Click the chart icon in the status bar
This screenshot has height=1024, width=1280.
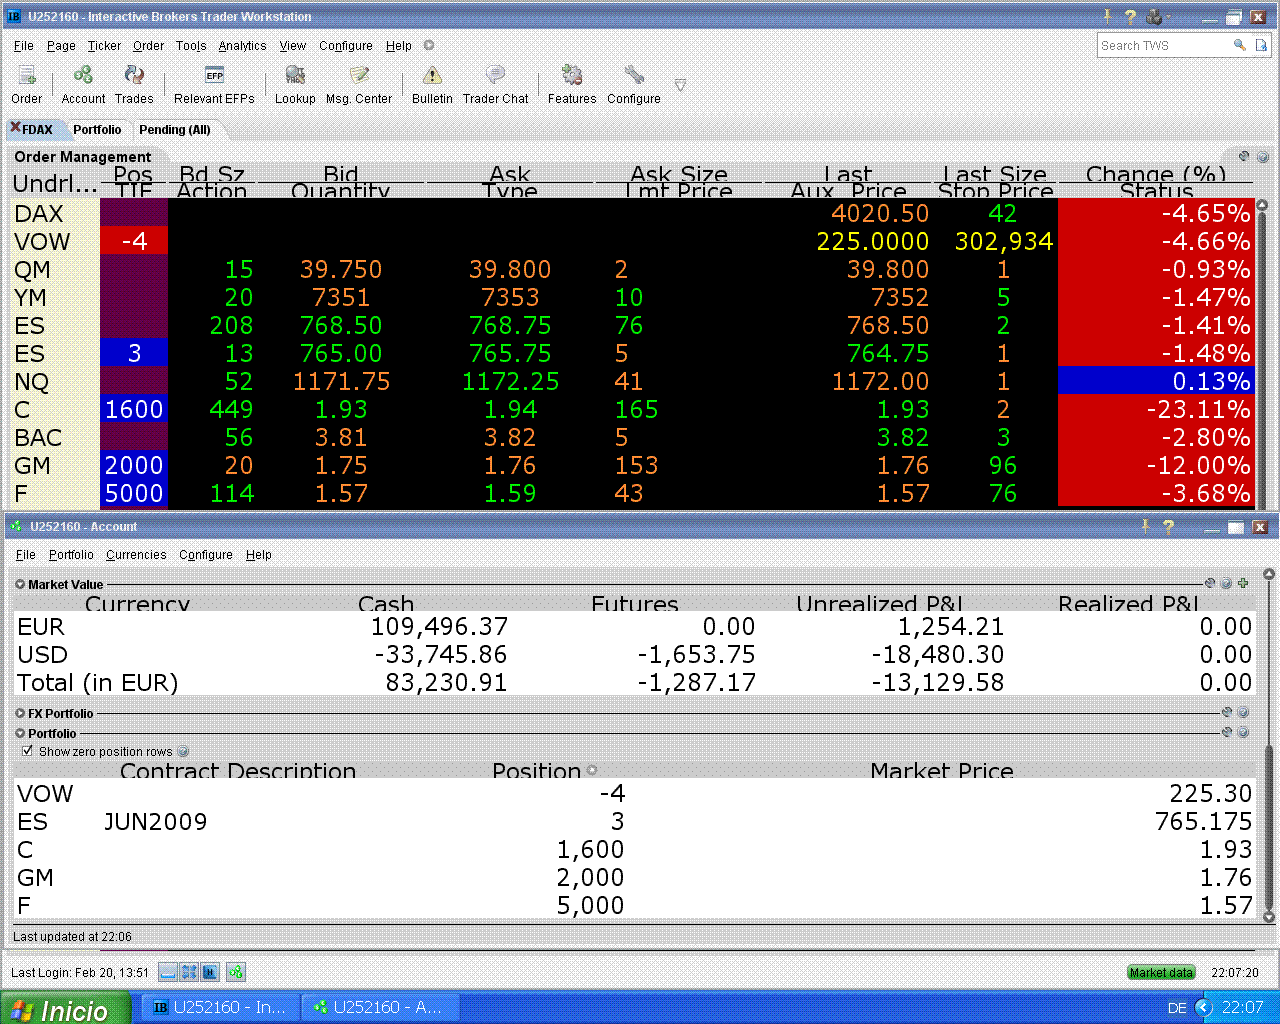click(x=210, y=972)
